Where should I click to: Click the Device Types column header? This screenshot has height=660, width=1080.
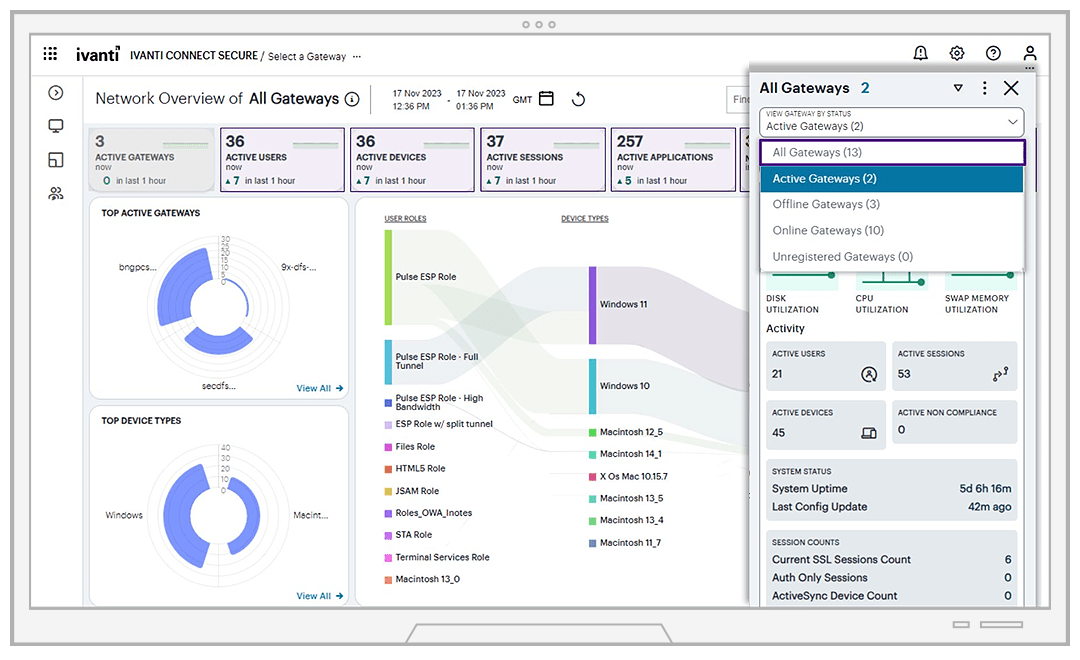pyautogui.click(x=585, y=218)
